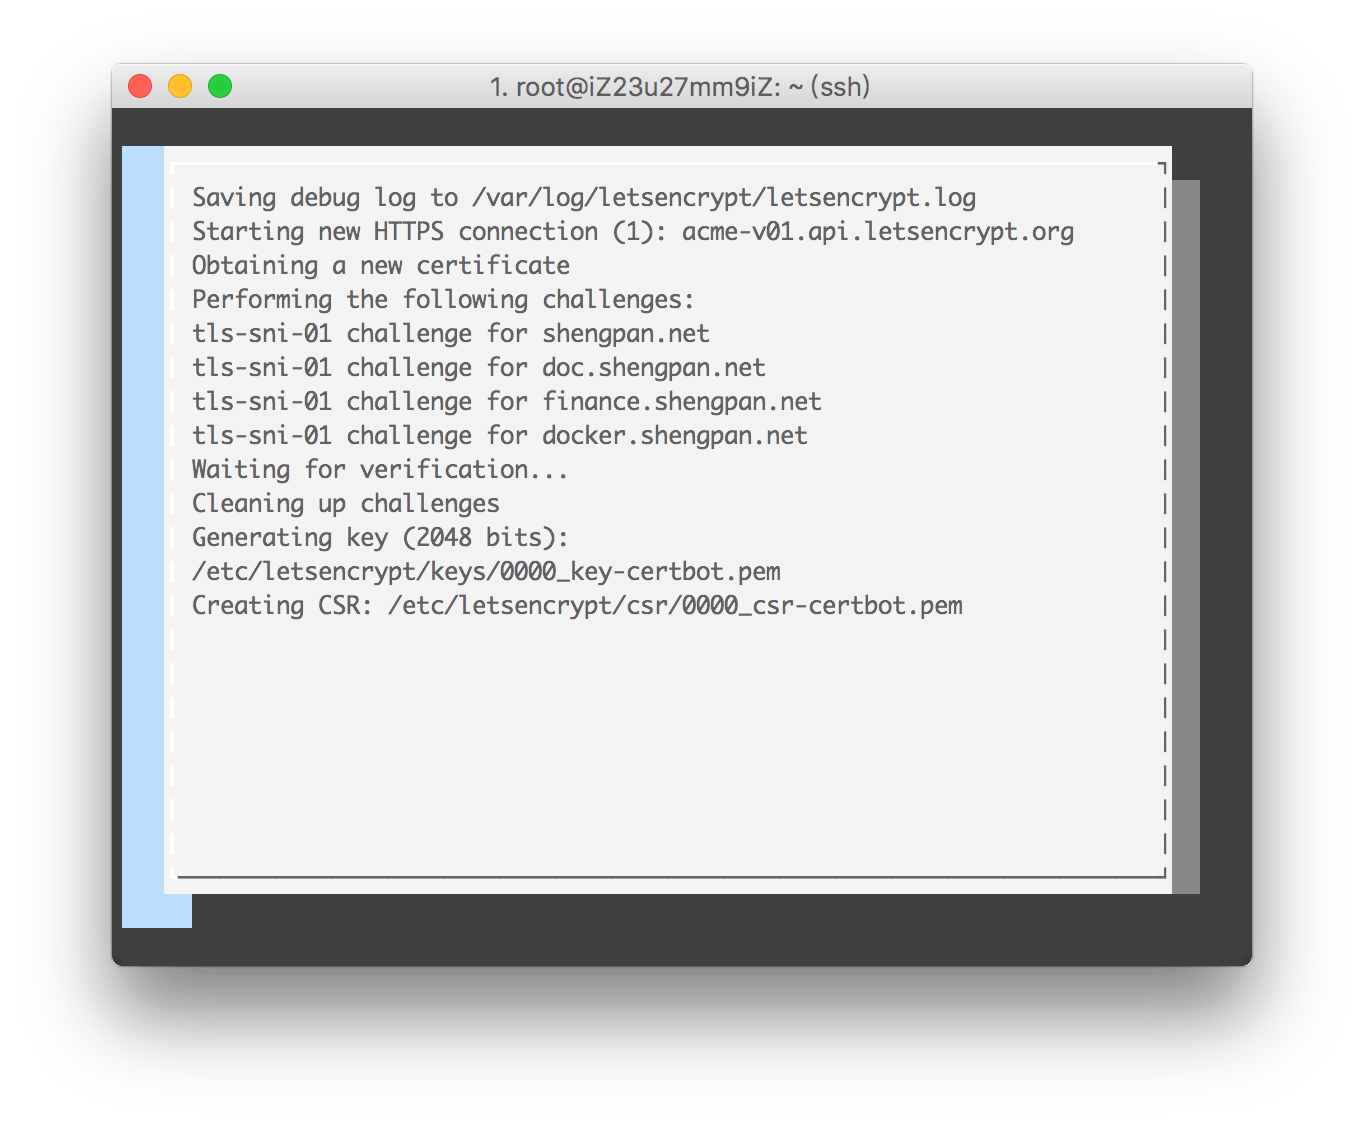Select the 'Starting new HTTPS connection' line

click(x=633, y=232)
